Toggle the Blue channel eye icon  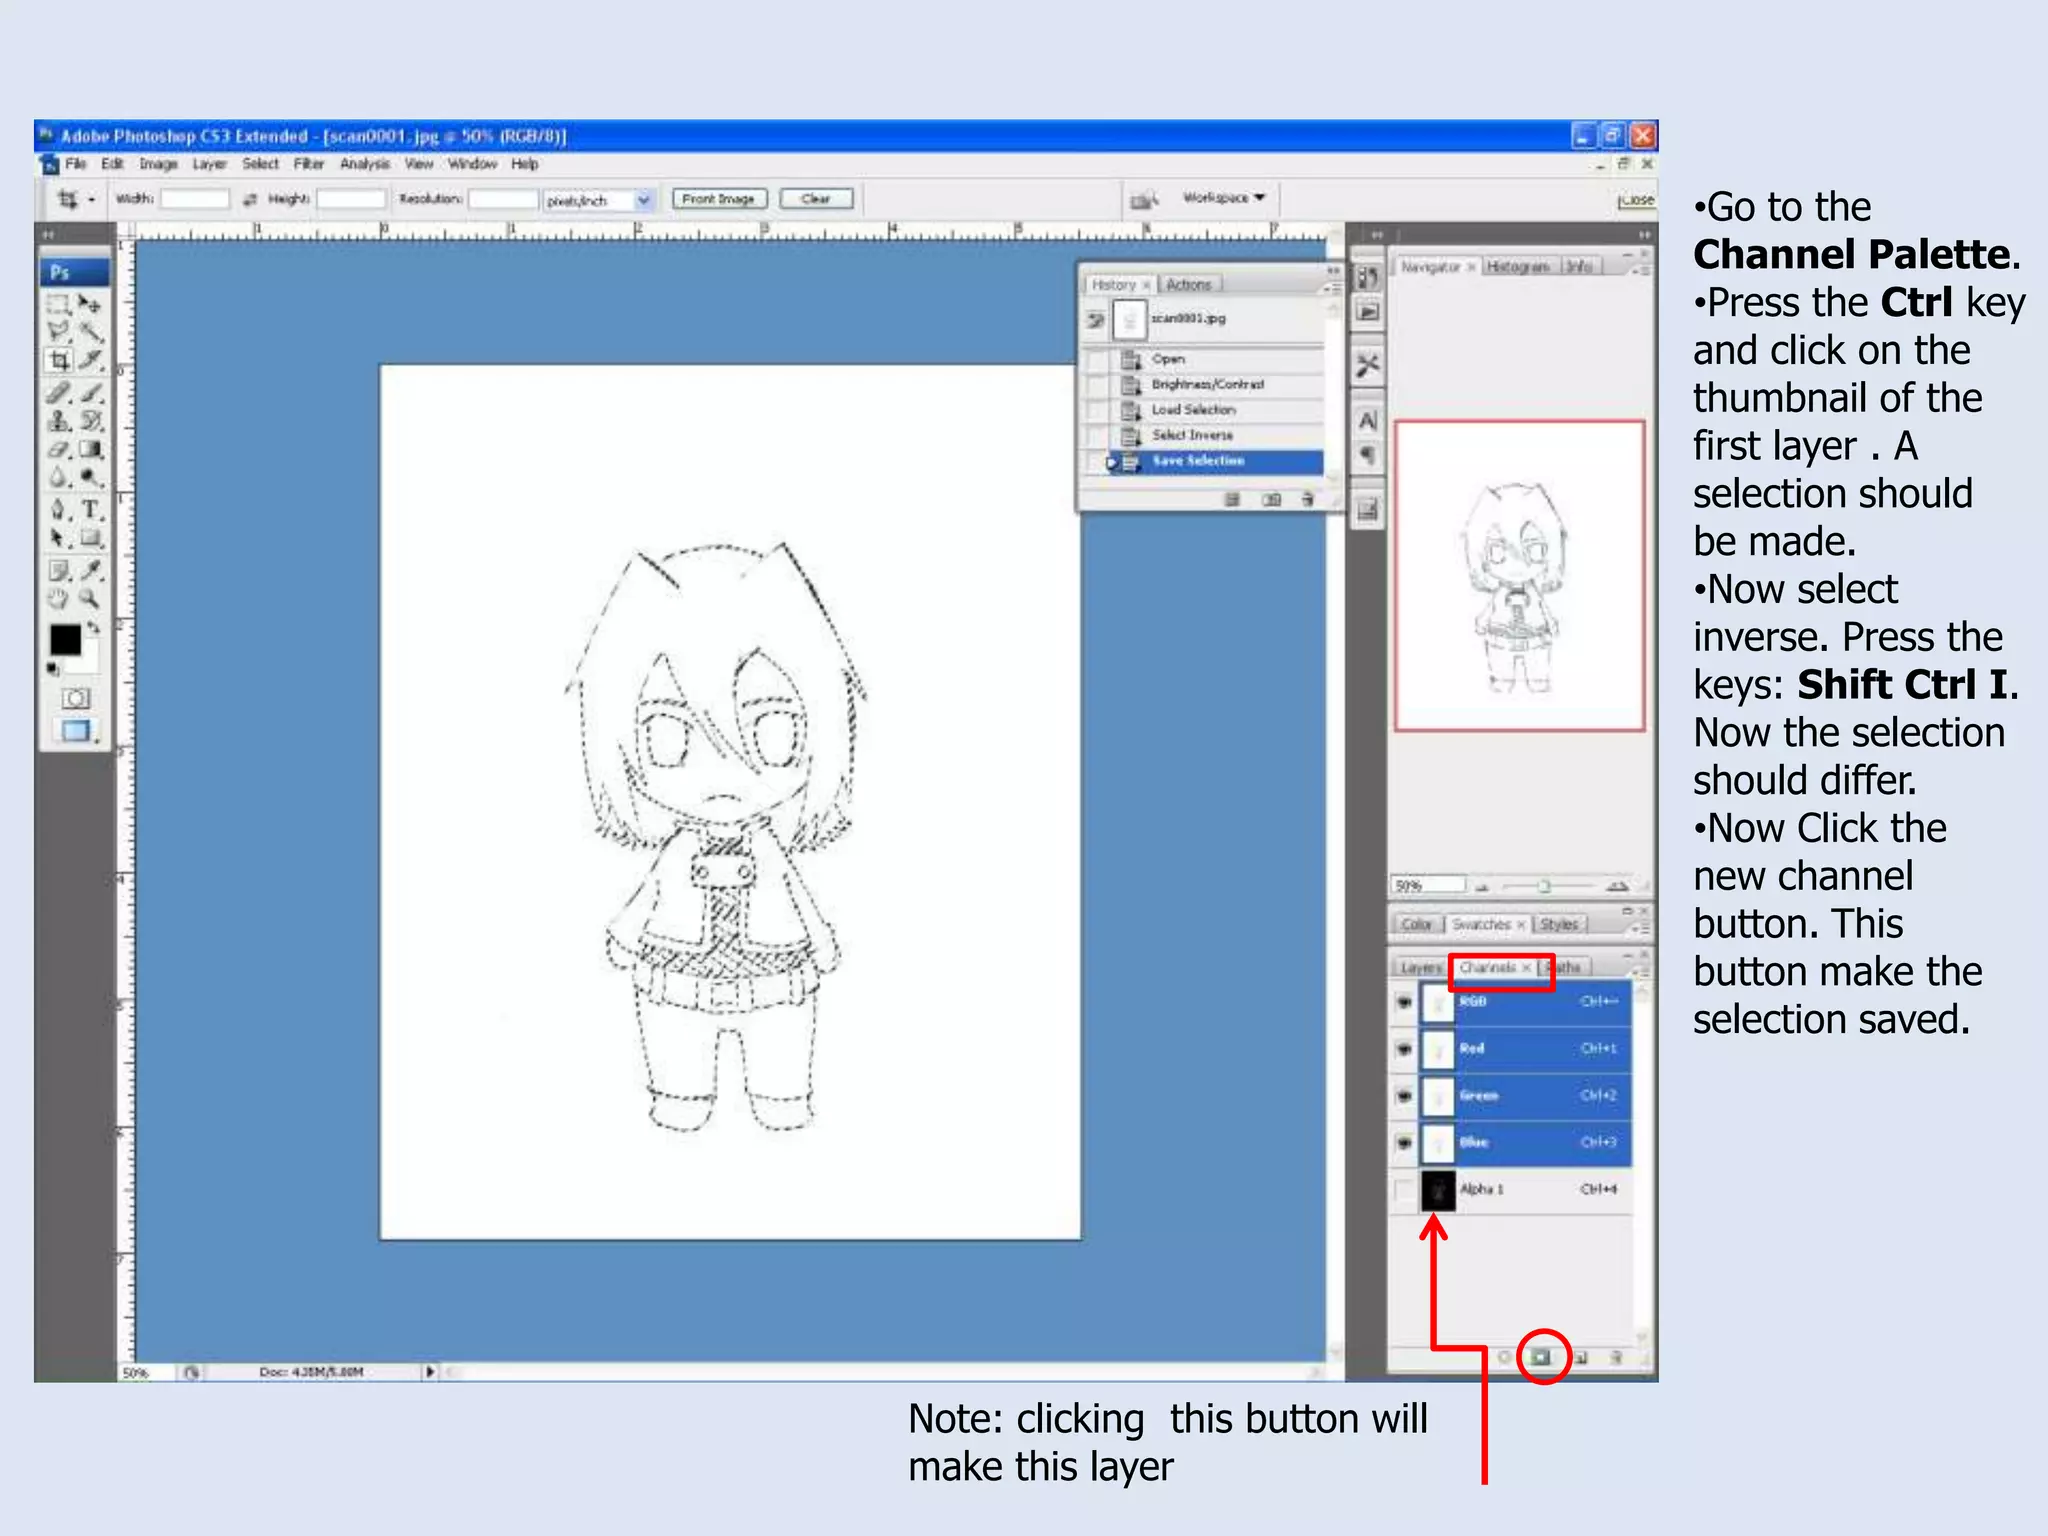(x=1404, y=1142)
